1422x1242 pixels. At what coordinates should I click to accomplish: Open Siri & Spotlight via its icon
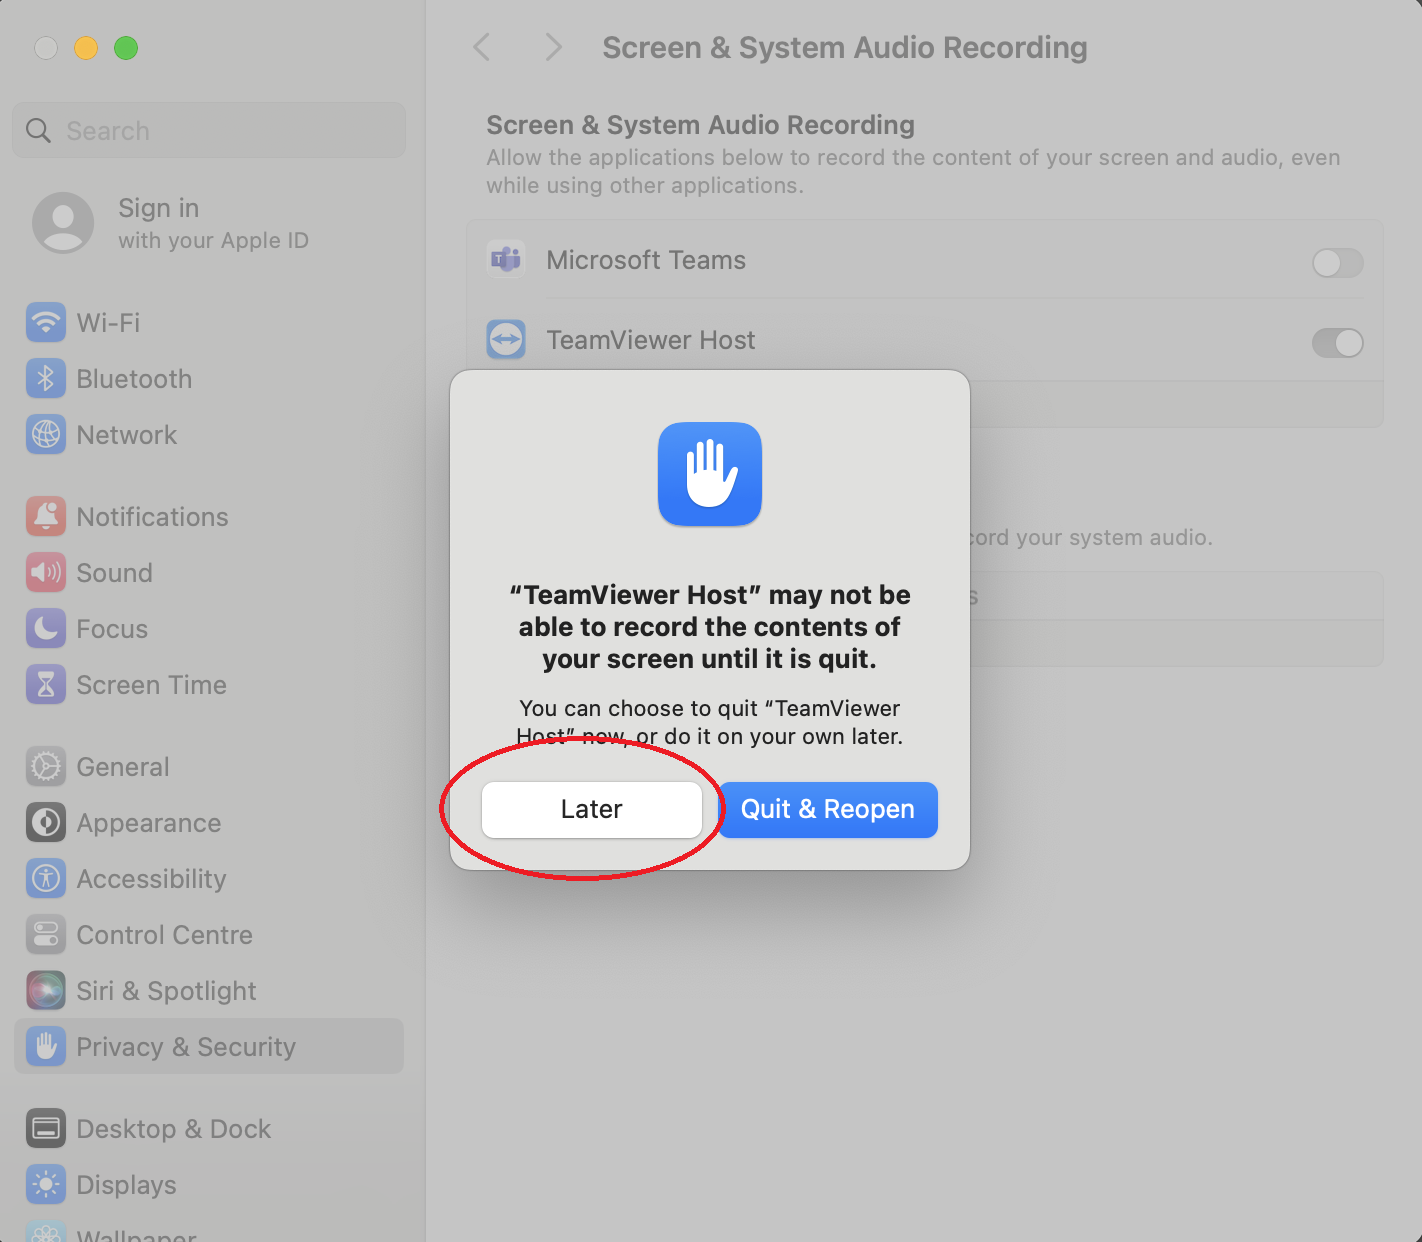tap(46, 990)
